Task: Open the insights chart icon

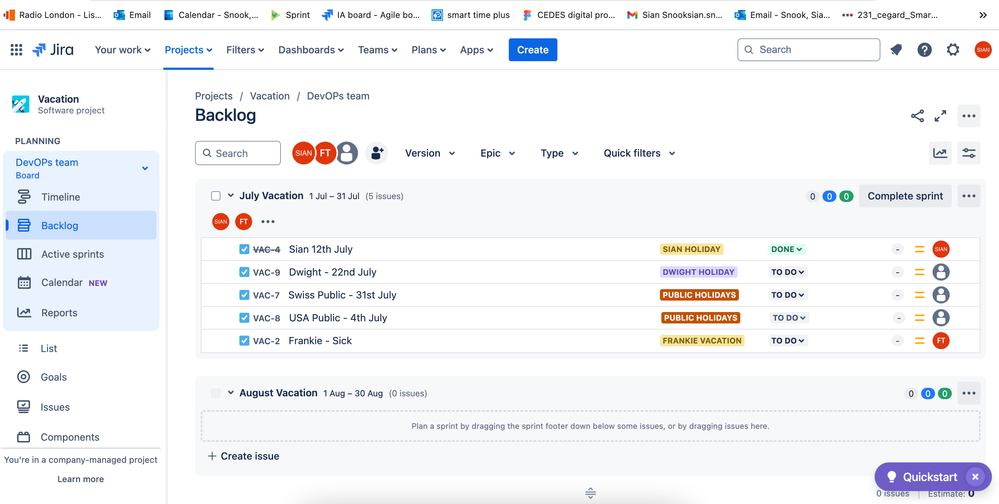Action: 940,153
